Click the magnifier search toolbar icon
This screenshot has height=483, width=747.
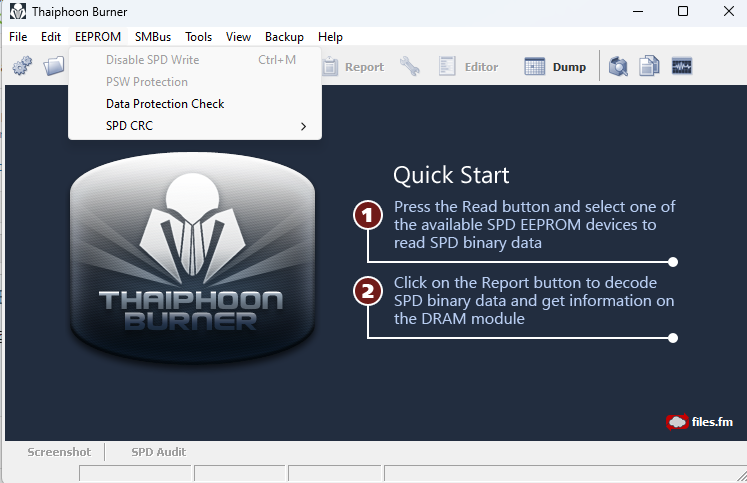point(618,66)
